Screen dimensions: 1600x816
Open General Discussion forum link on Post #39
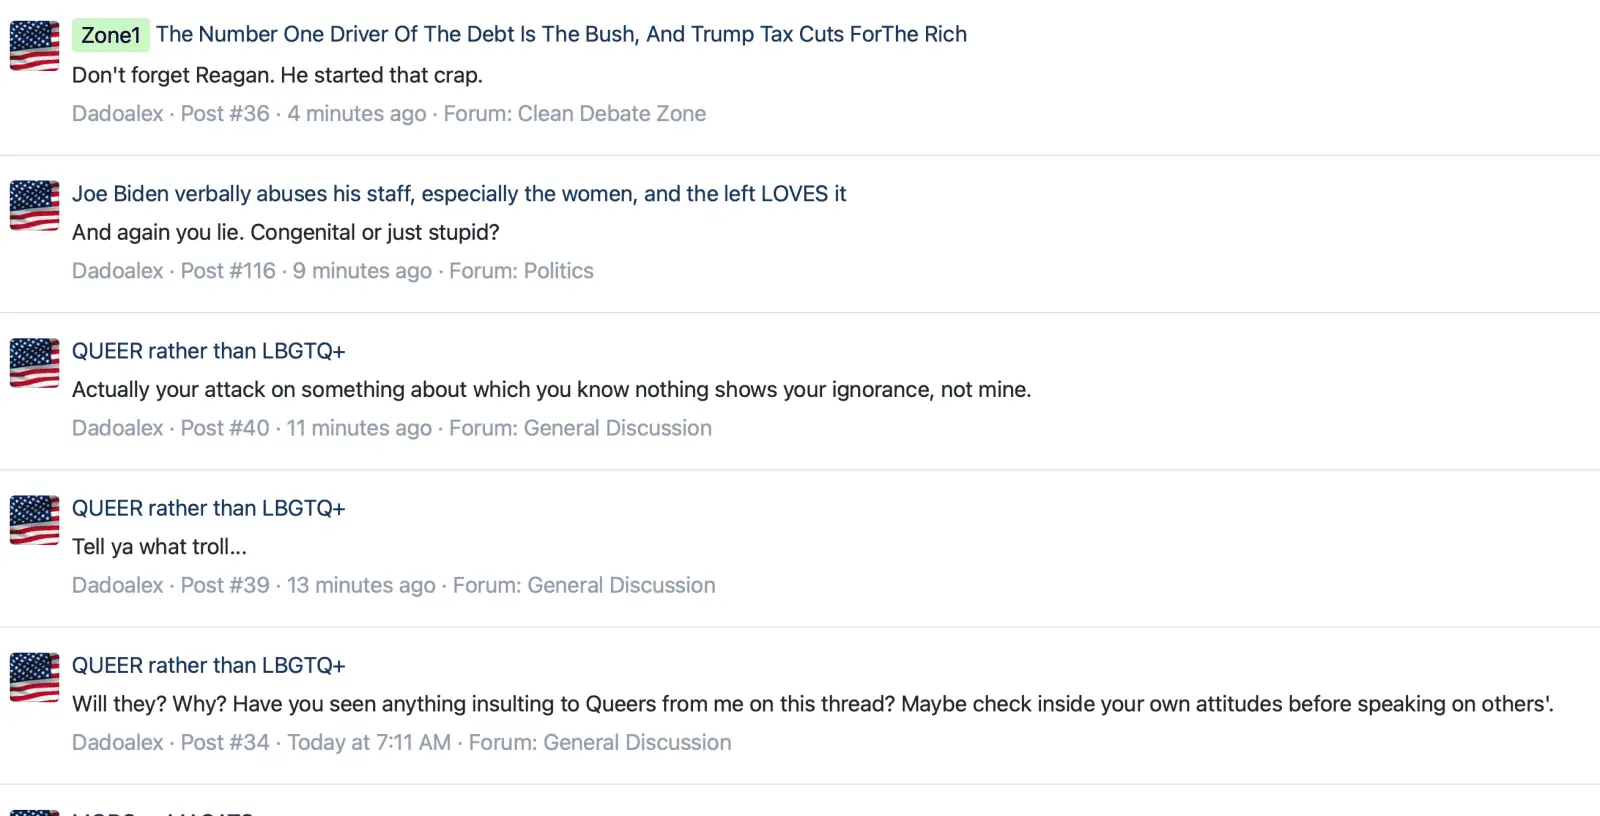621,585
